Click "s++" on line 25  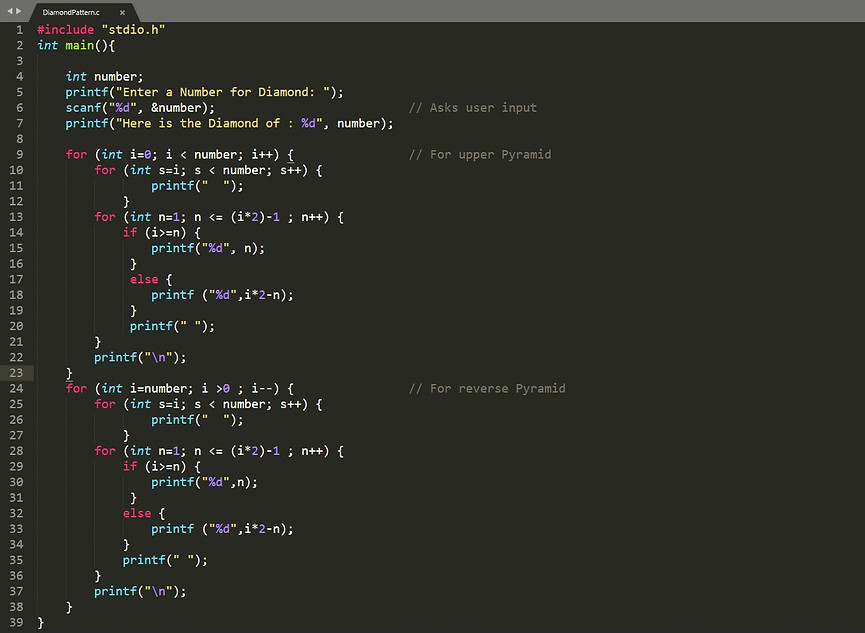[x=291, y=404]
